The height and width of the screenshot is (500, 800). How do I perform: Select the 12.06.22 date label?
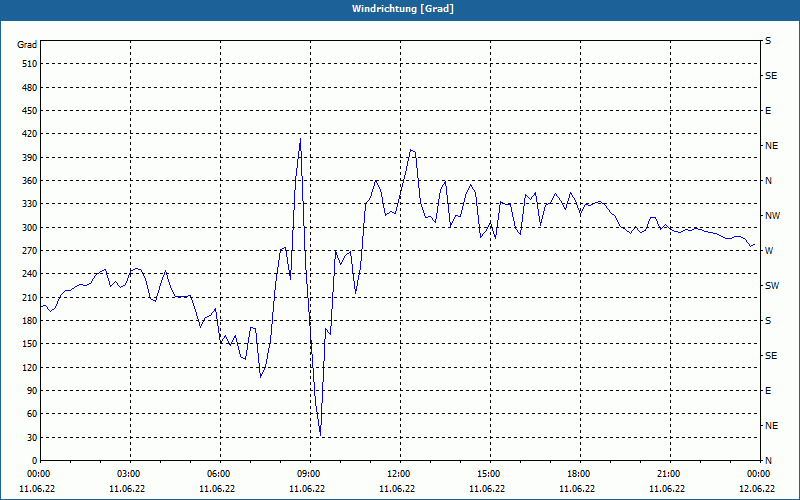click(x=757, y=488)
